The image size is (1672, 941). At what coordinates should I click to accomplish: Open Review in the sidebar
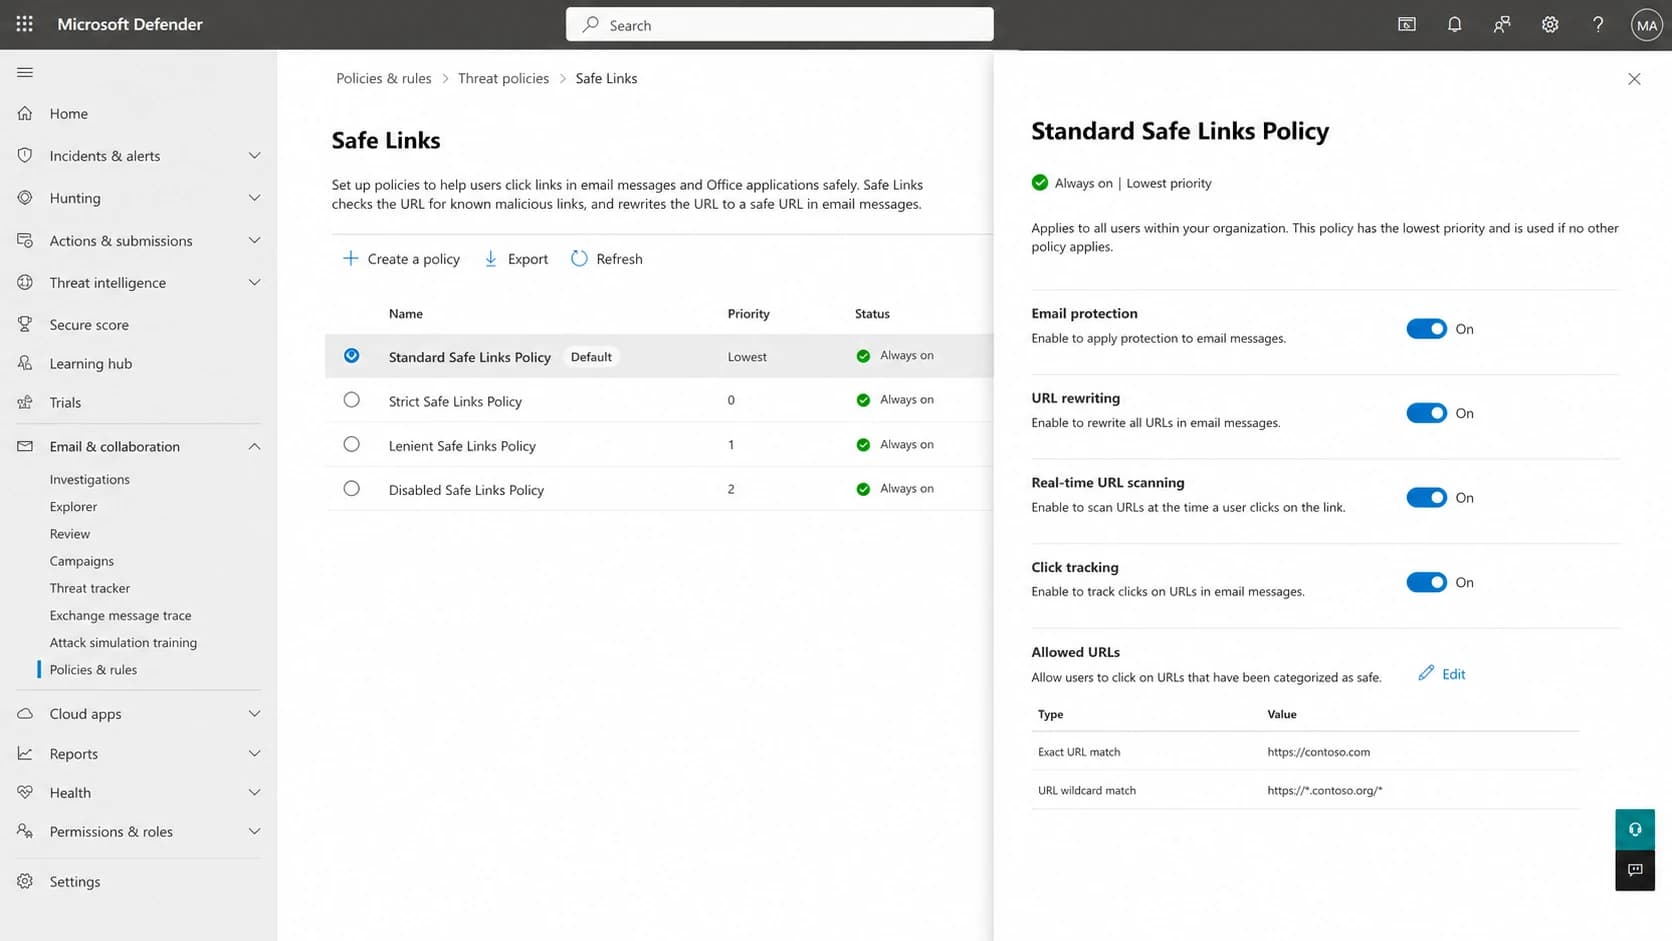pos(70,534)
